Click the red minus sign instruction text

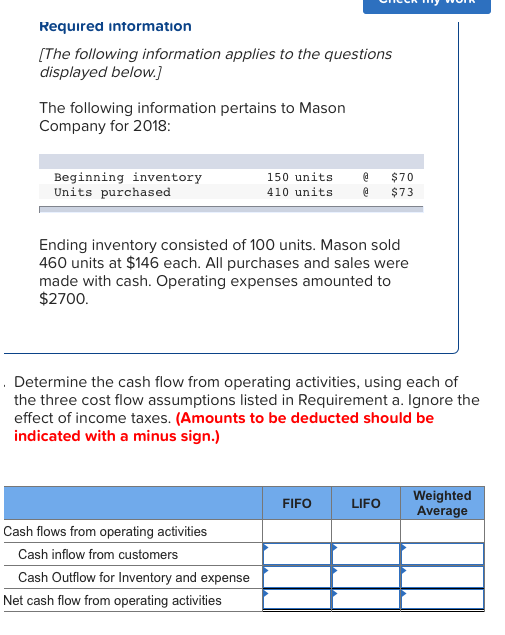coord(224,427)
